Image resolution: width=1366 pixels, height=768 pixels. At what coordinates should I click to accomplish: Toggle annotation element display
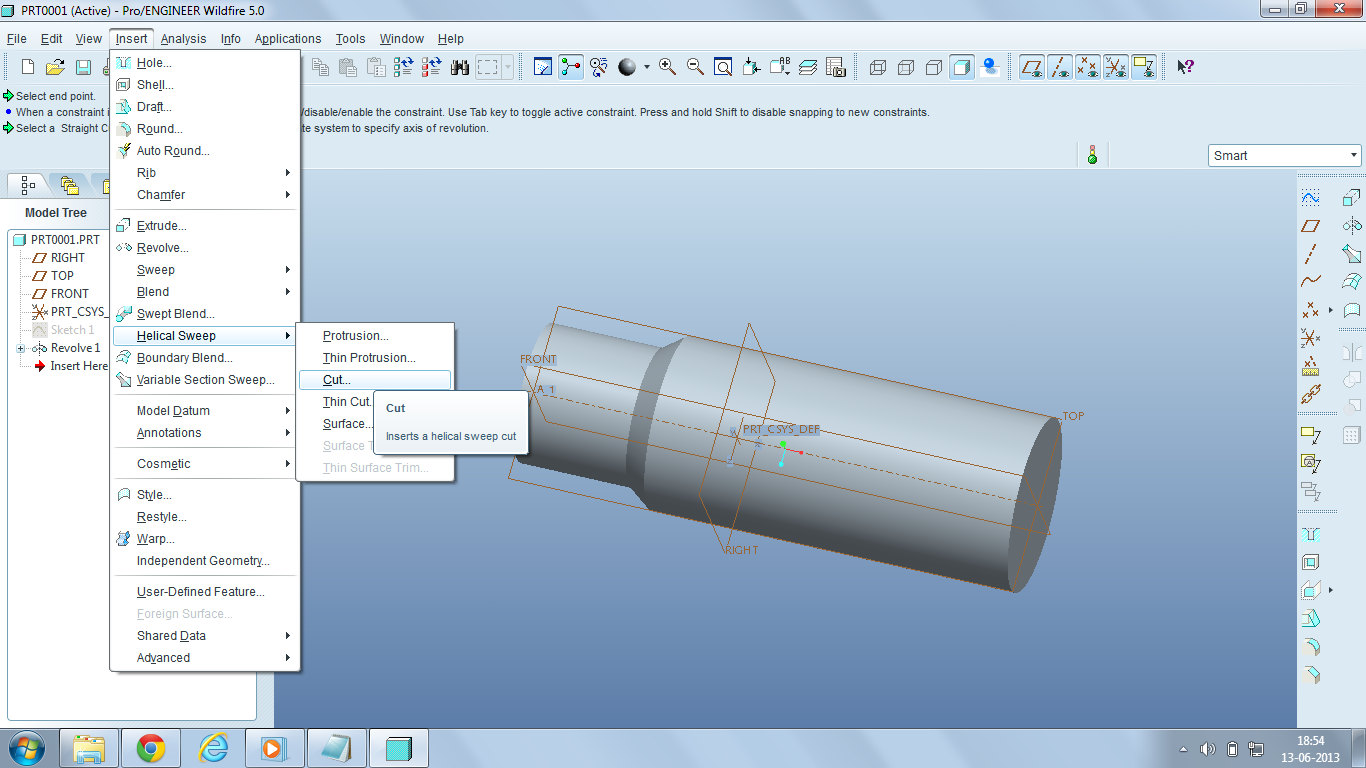tap(1144, 67)
